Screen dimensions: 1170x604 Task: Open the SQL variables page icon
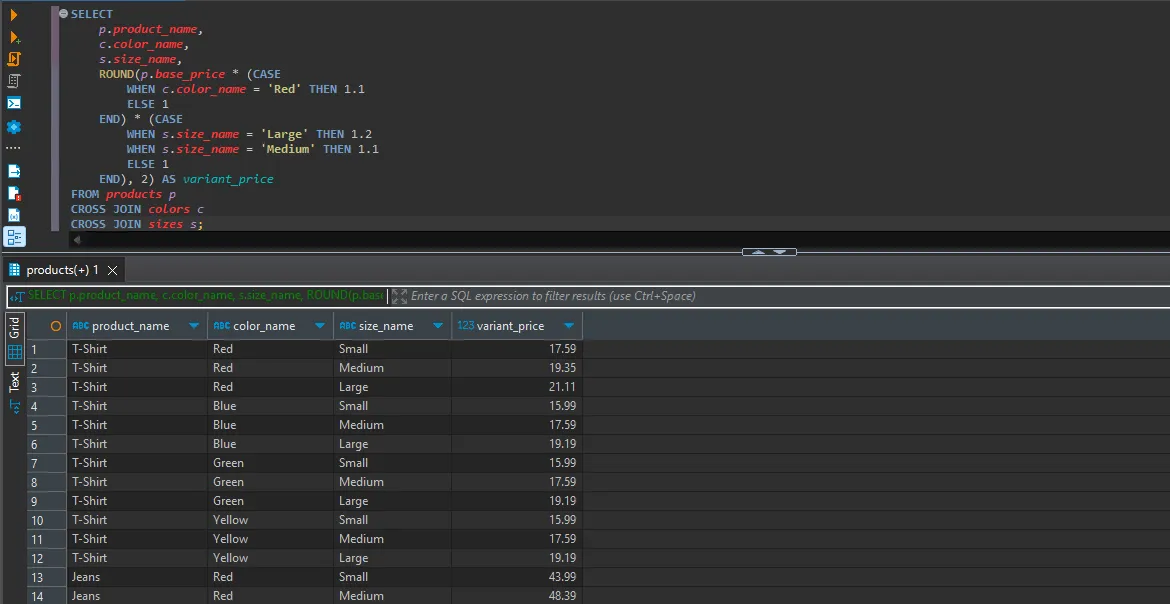[13, 215]
